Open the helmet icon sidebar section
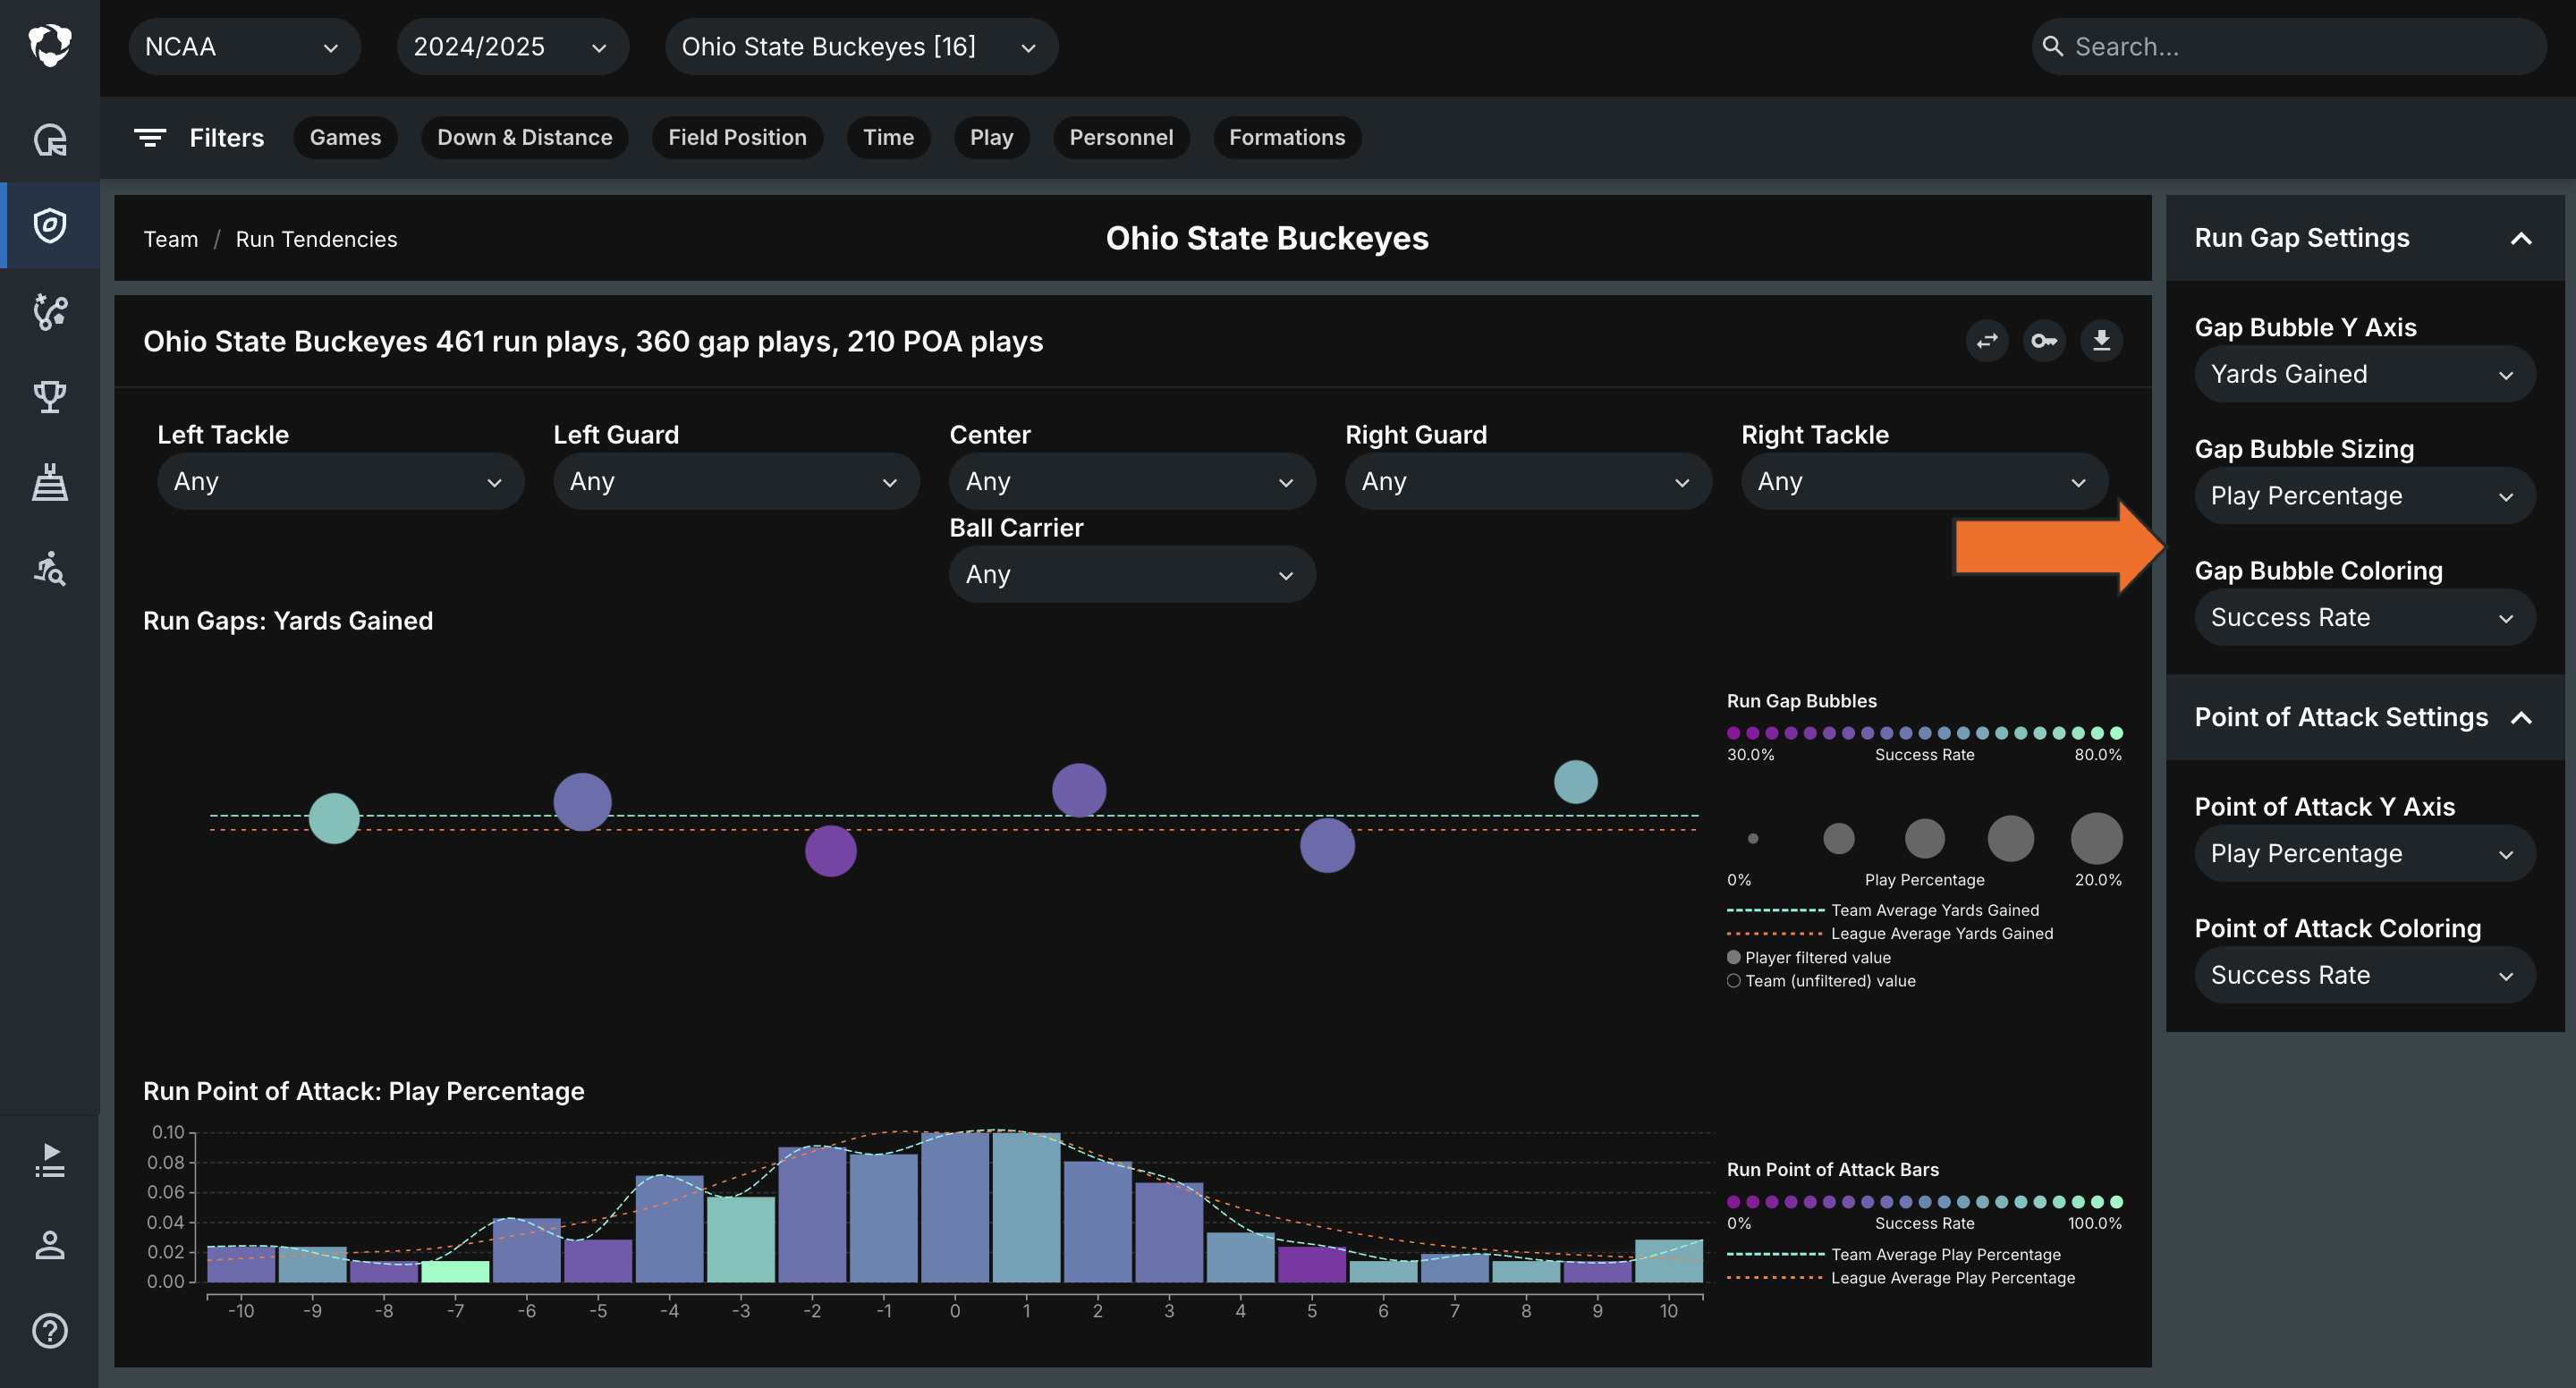 pyautogui.click(x=50, y=139)
